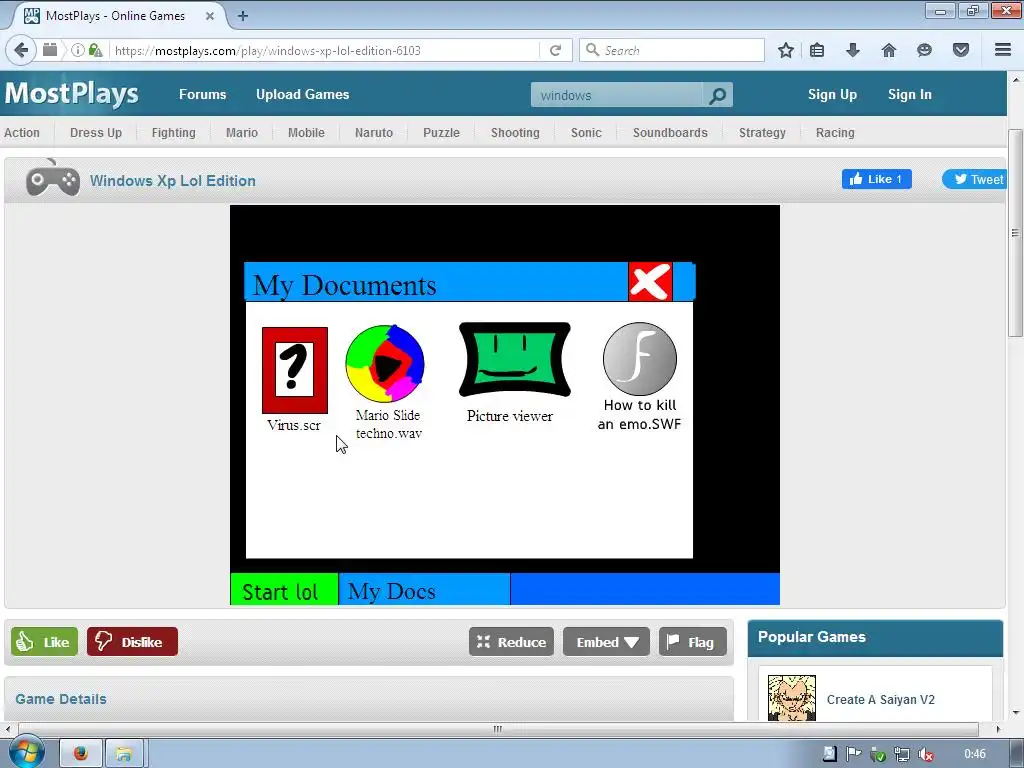Launch the Picture viewer icon
This screenshot has width=1024, height=768.
coord(515,359)
